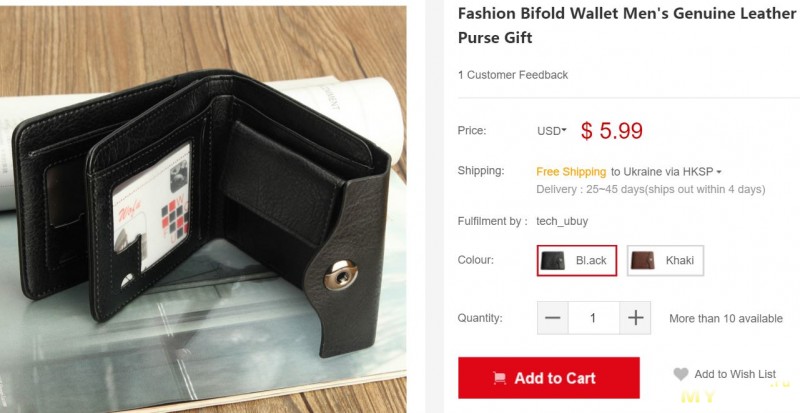Choose the Khaki colour option
Screen dimensions: 800x413
pos(665,260)
